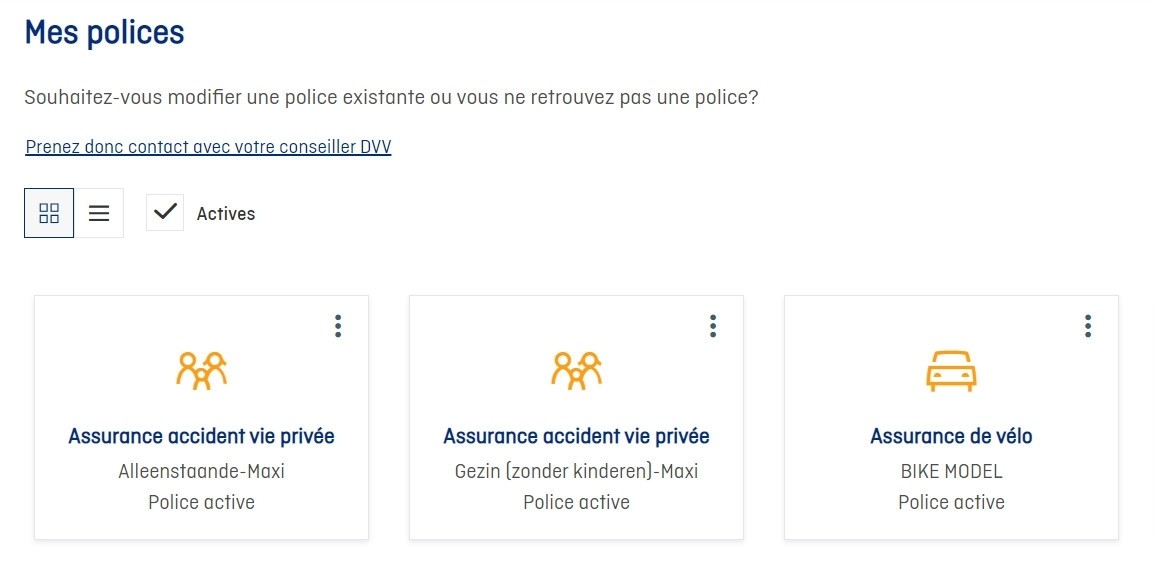Open Assurance accident vie privée title above Gezin
Image resolution: width=1154 pixels, height=563 pixels.
pos(576,436)
